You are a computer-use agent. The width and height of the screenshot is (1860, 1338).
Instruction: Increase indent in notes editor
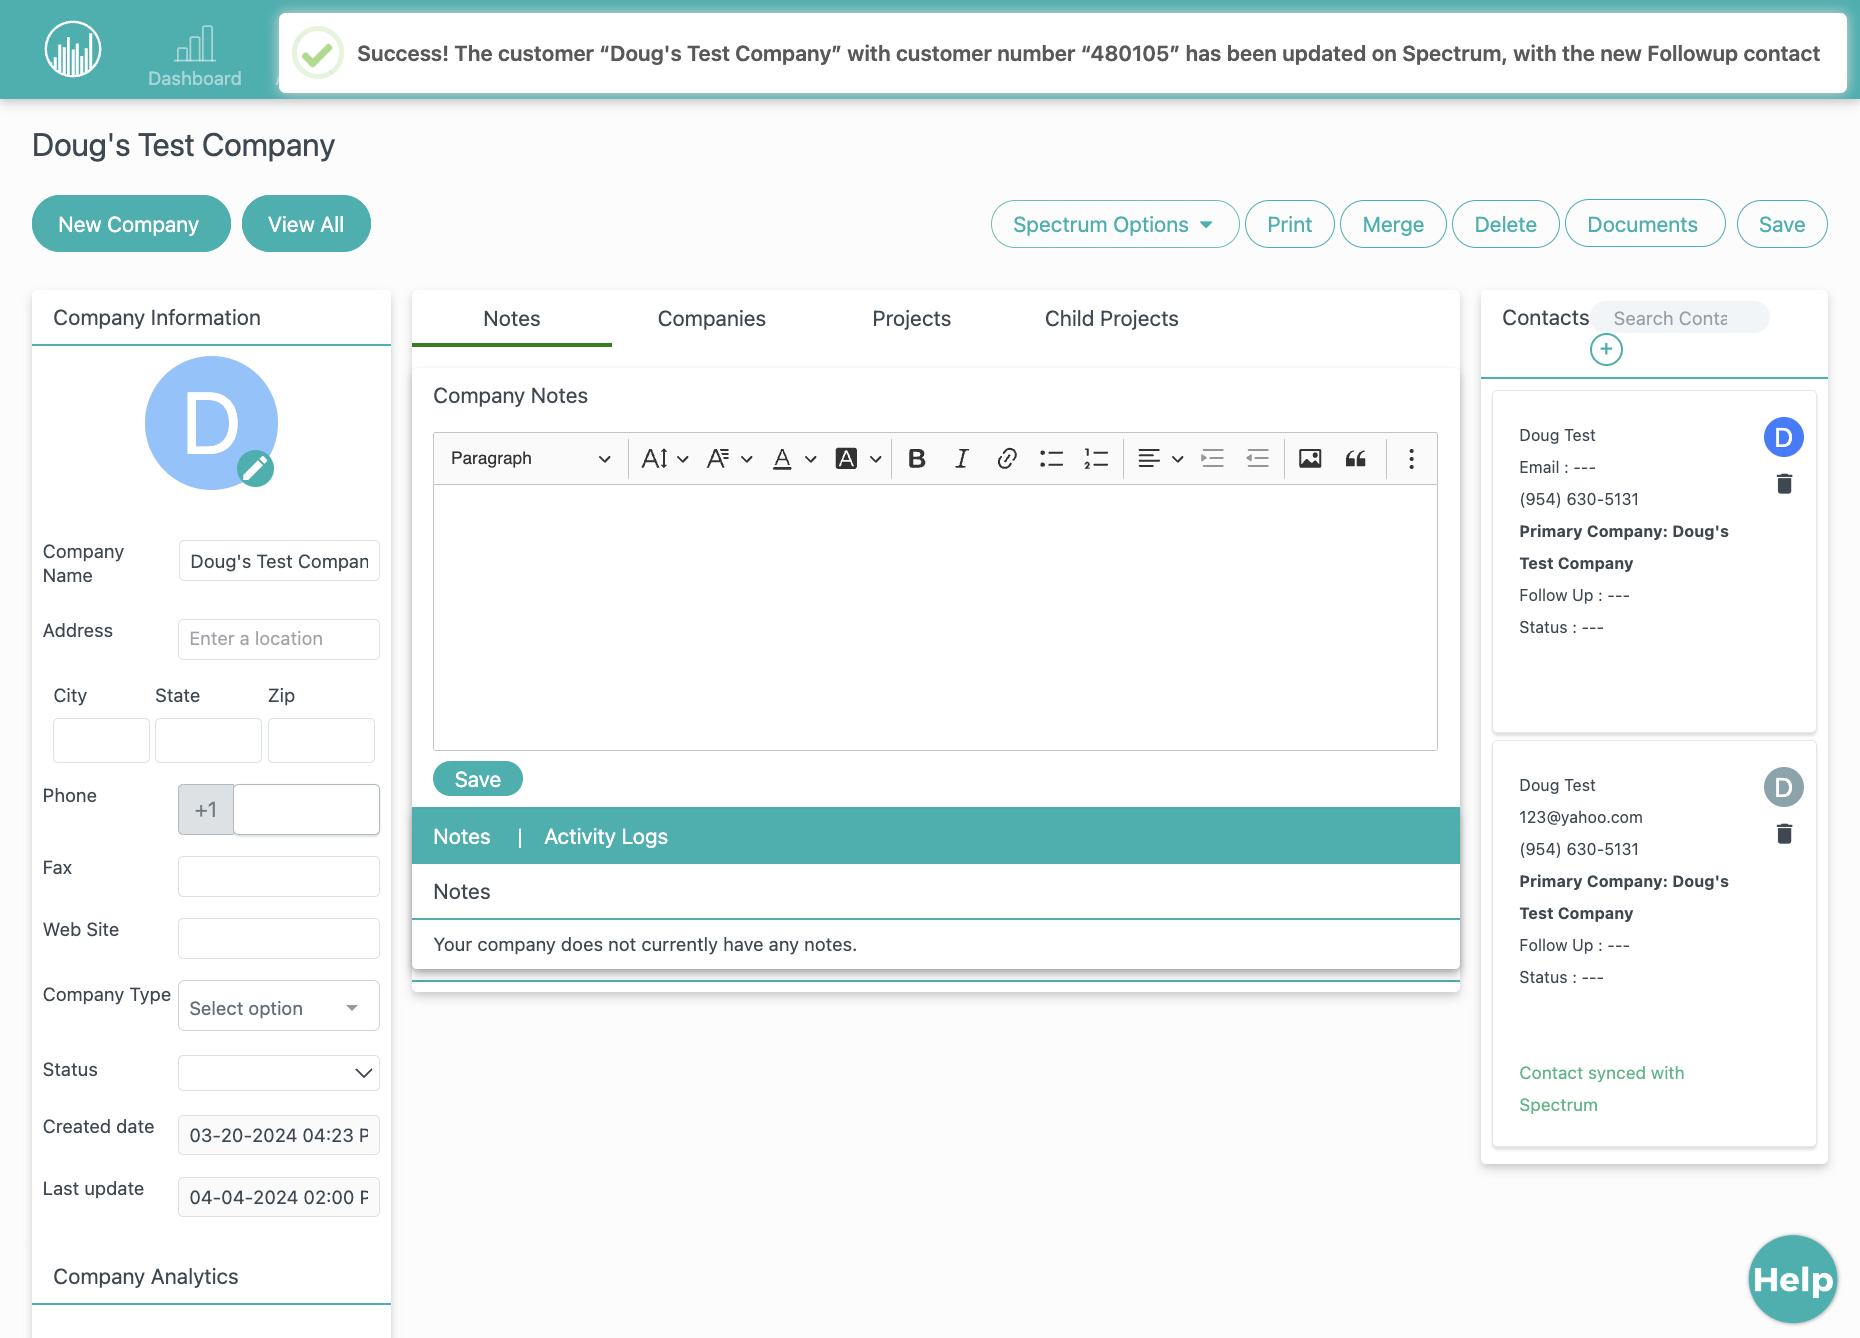[1212, 458]
